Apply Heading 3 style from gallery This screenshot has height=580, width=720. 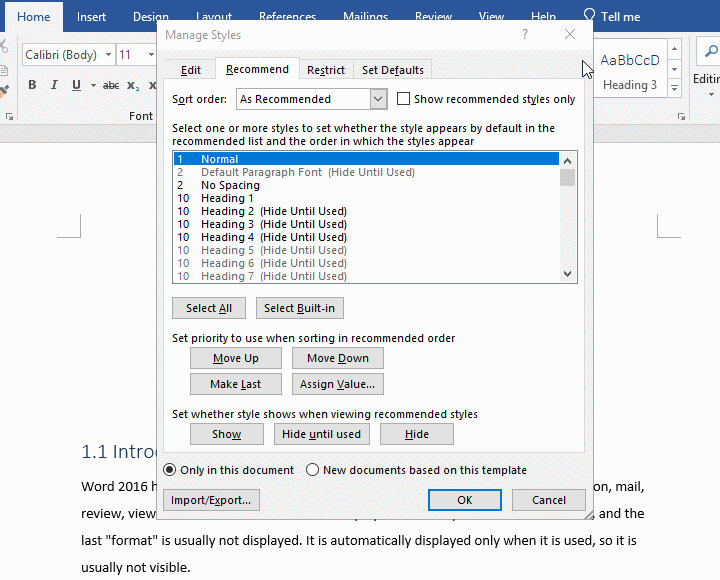point(630,70)
